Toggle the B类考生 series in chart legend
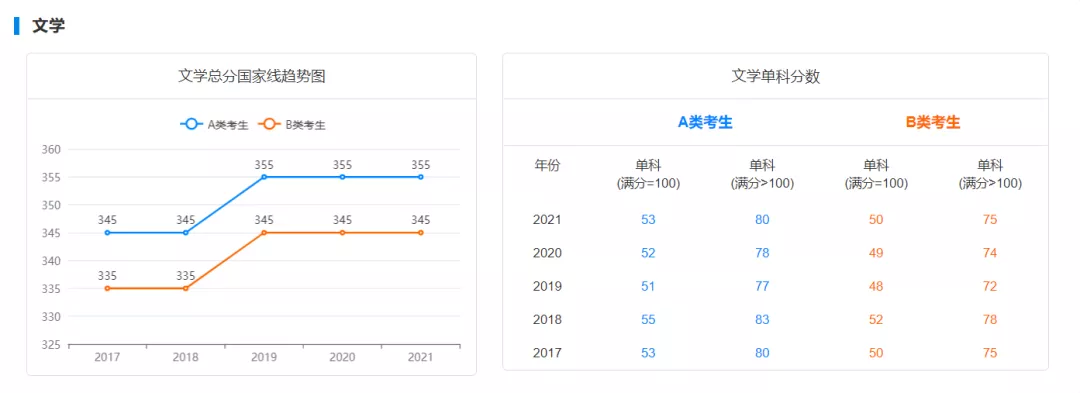Image resolution: width=1080 pixels, height=393 pixels. (x=292, y=125)
